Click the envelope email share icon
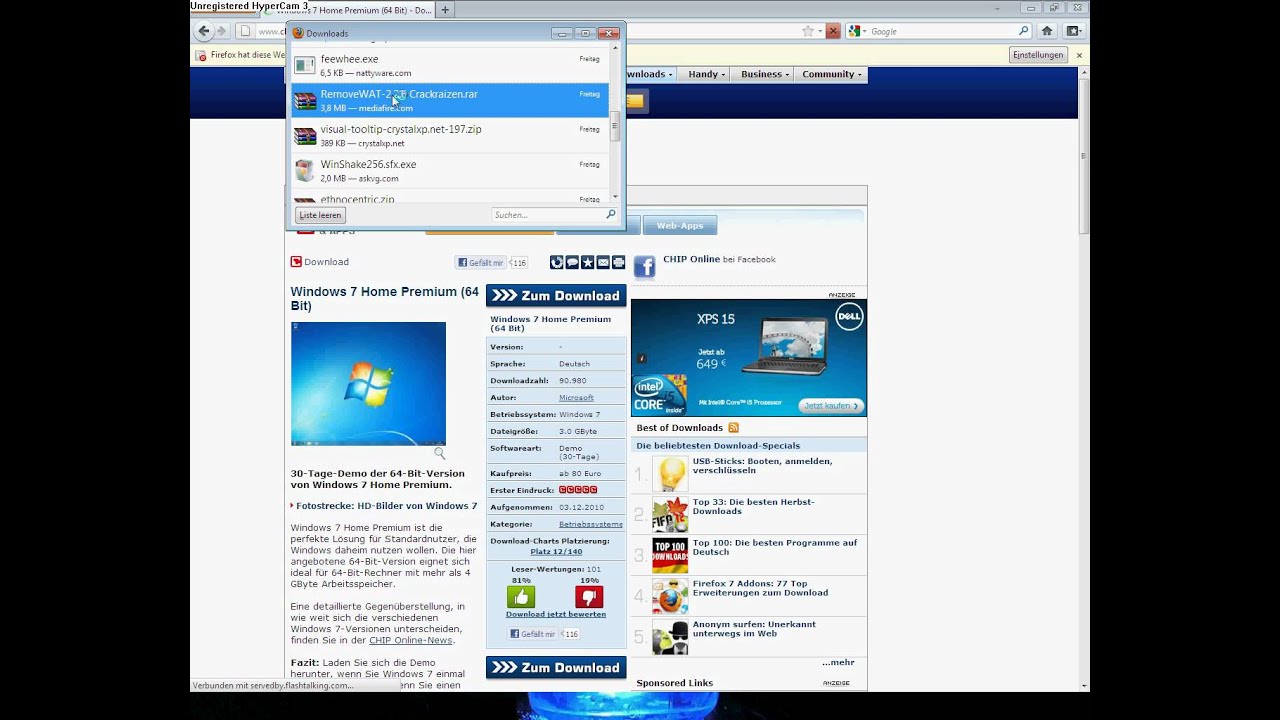 tap(603, 262)
